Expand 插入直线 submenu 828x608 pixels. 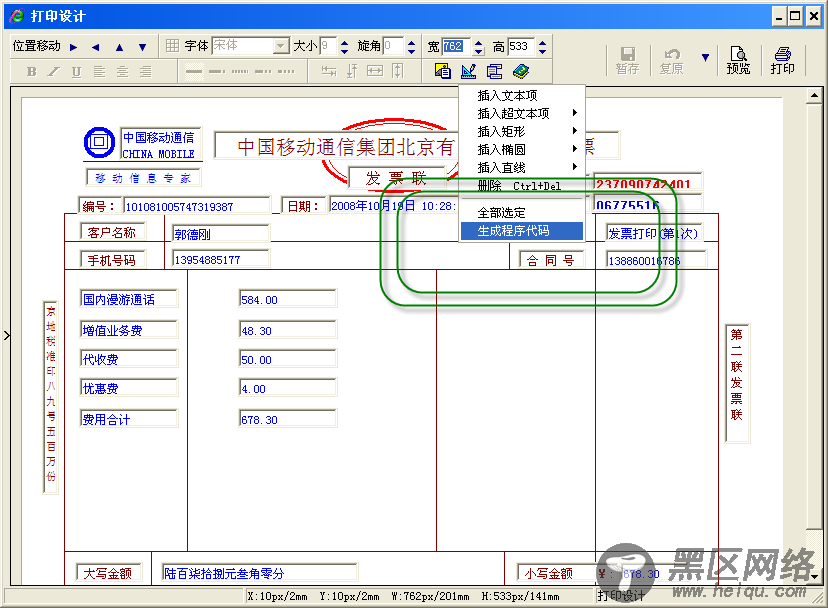(x=522, y=167)
